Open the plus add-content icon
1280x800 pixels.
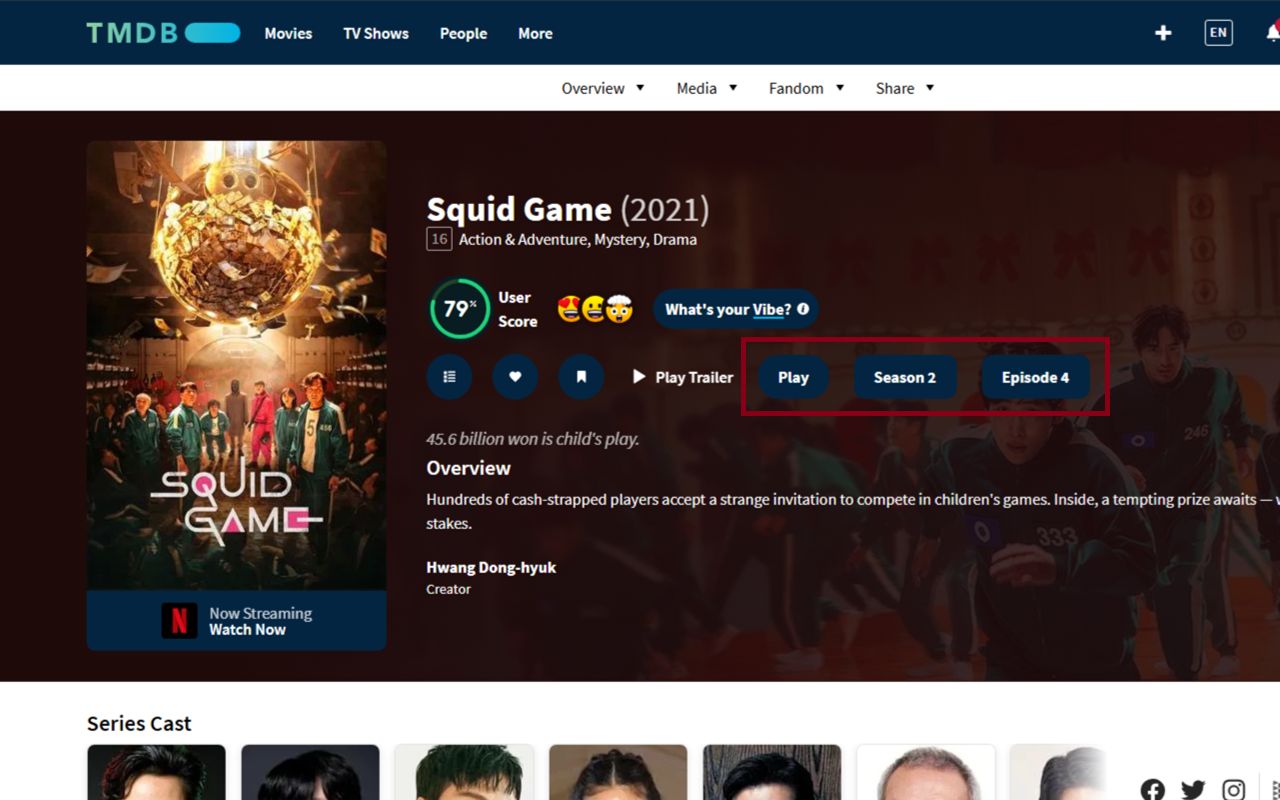point(1163,33)
